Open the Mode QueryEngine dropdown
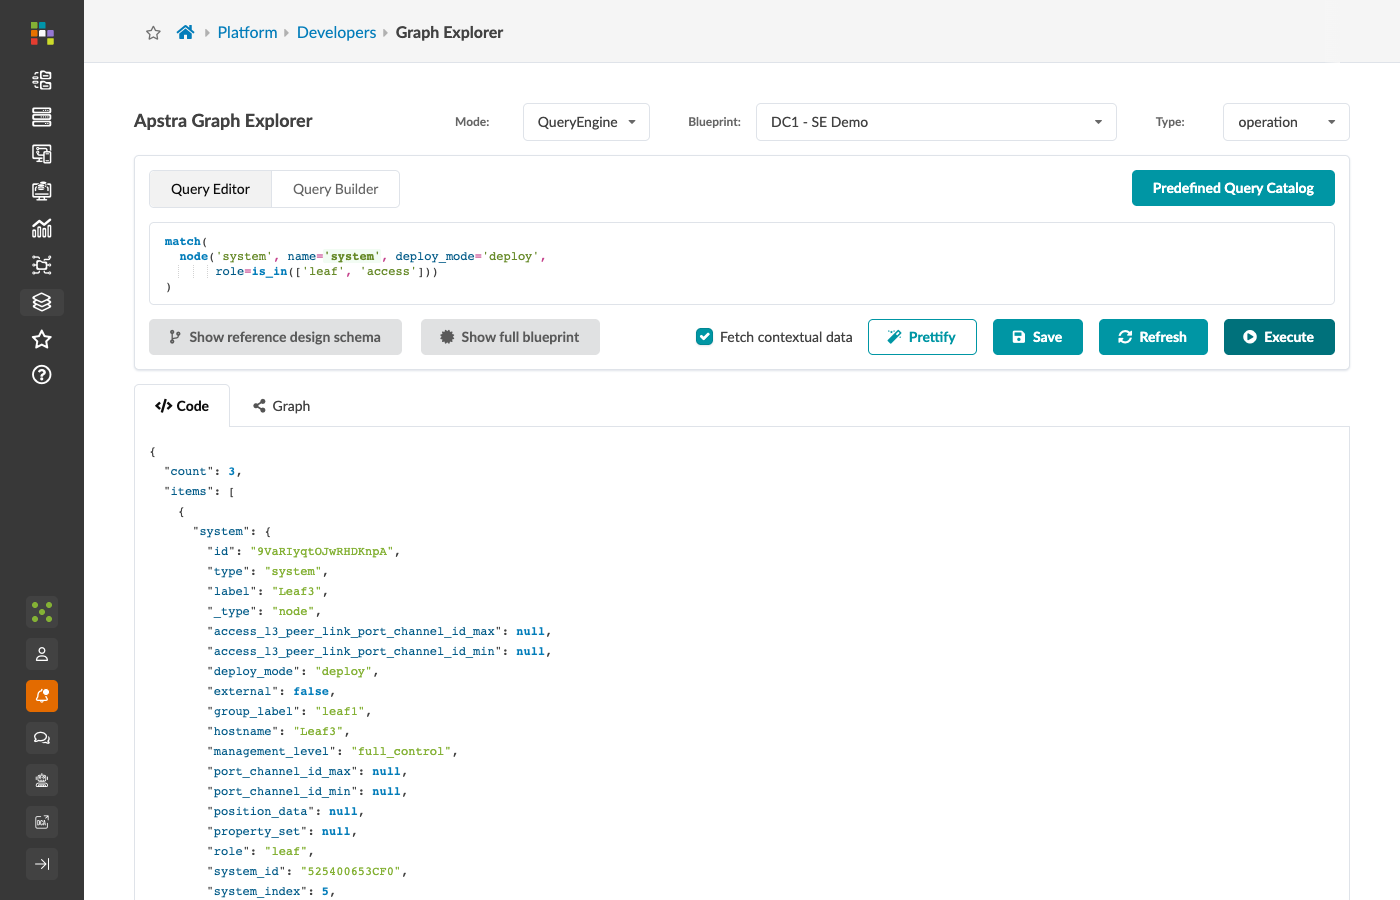This screenshot has height=900, width=1400. point(586,122)
